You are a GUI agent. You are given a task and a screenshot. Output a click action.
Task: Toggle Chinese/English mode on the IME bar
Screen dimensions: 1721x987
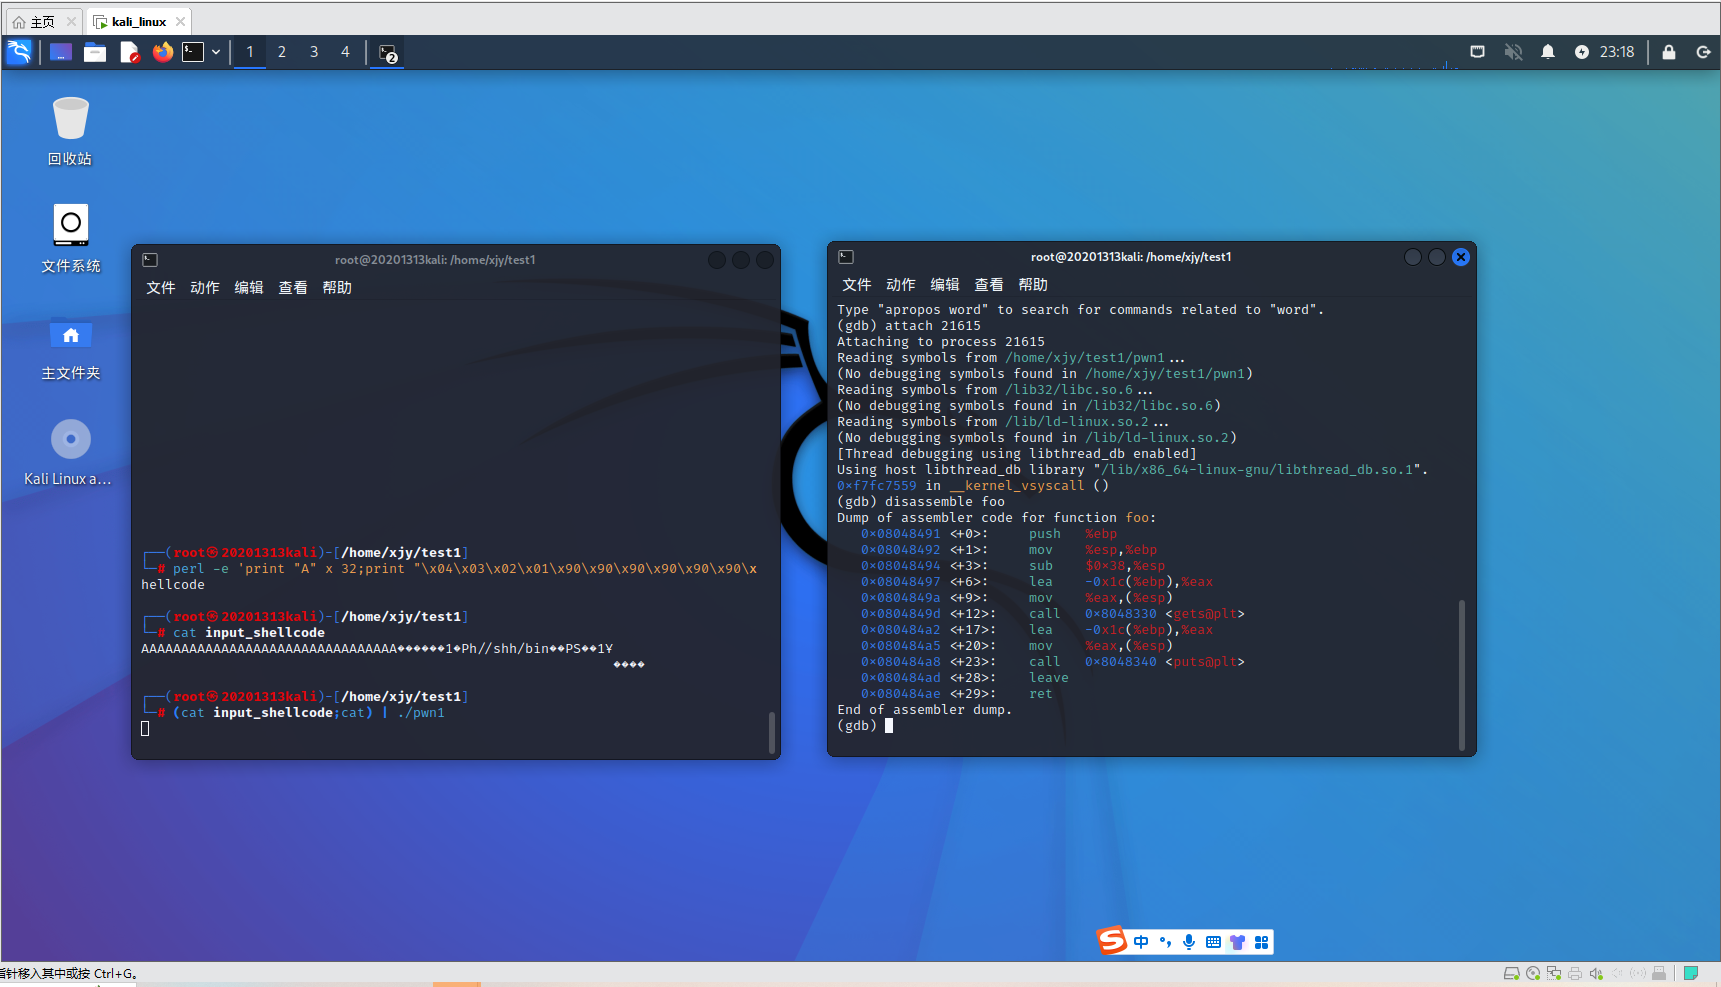pos(1141,942)
